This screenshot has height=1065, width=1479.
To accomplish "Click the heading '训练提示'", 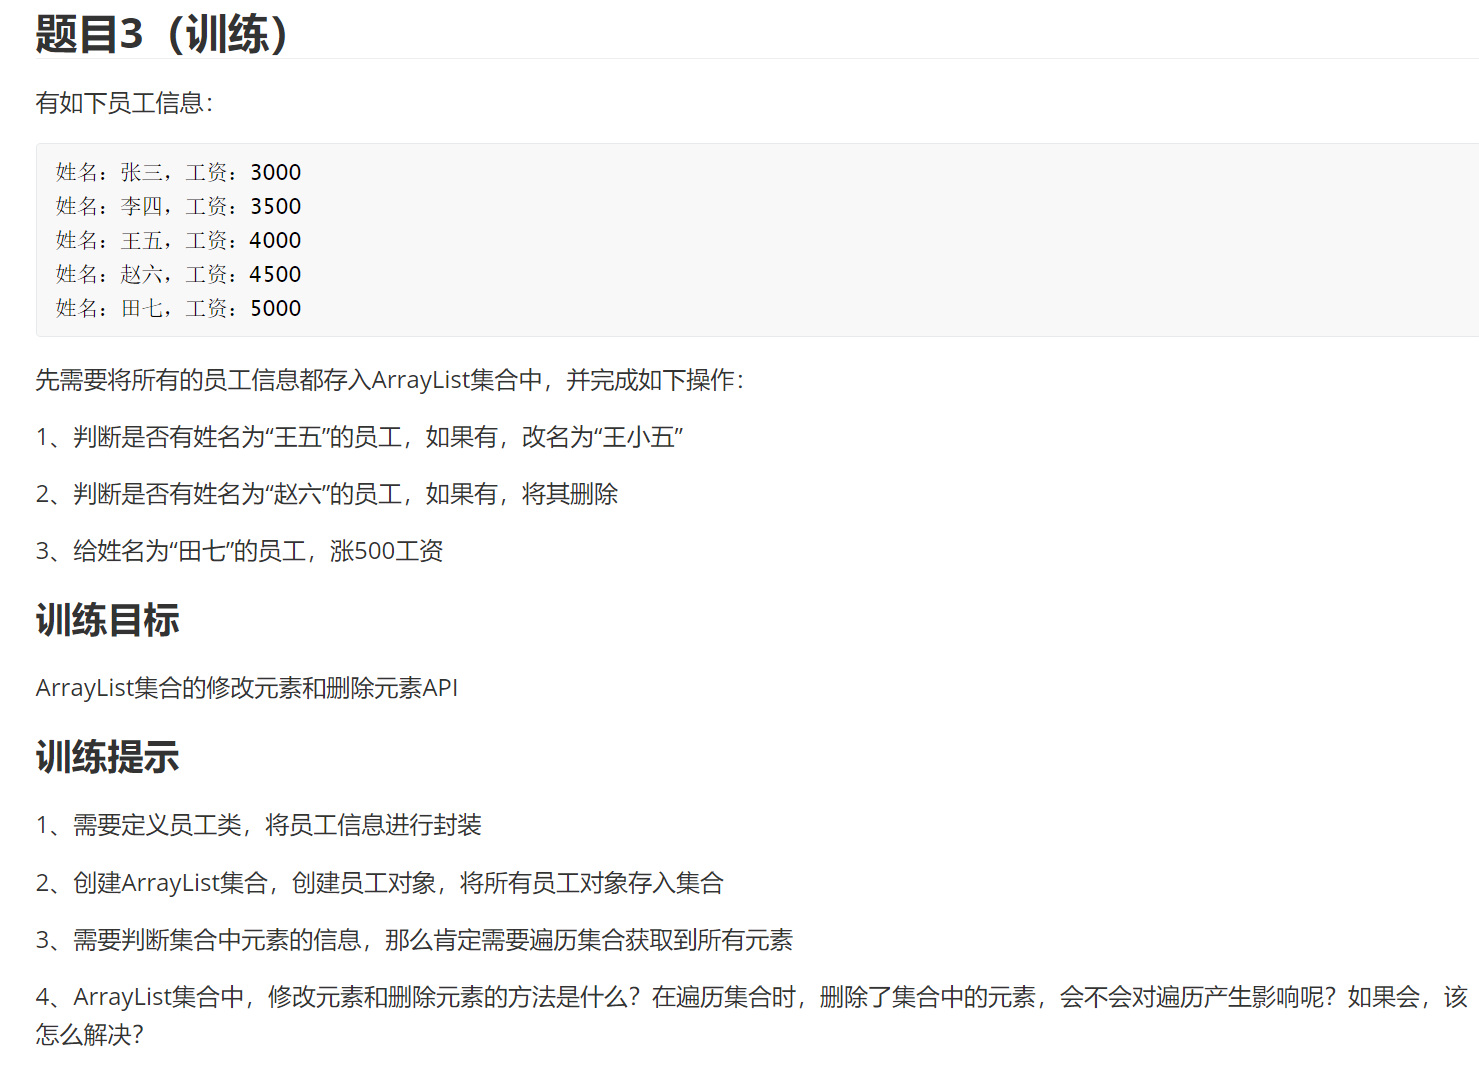I will click(x=107, y=757).
